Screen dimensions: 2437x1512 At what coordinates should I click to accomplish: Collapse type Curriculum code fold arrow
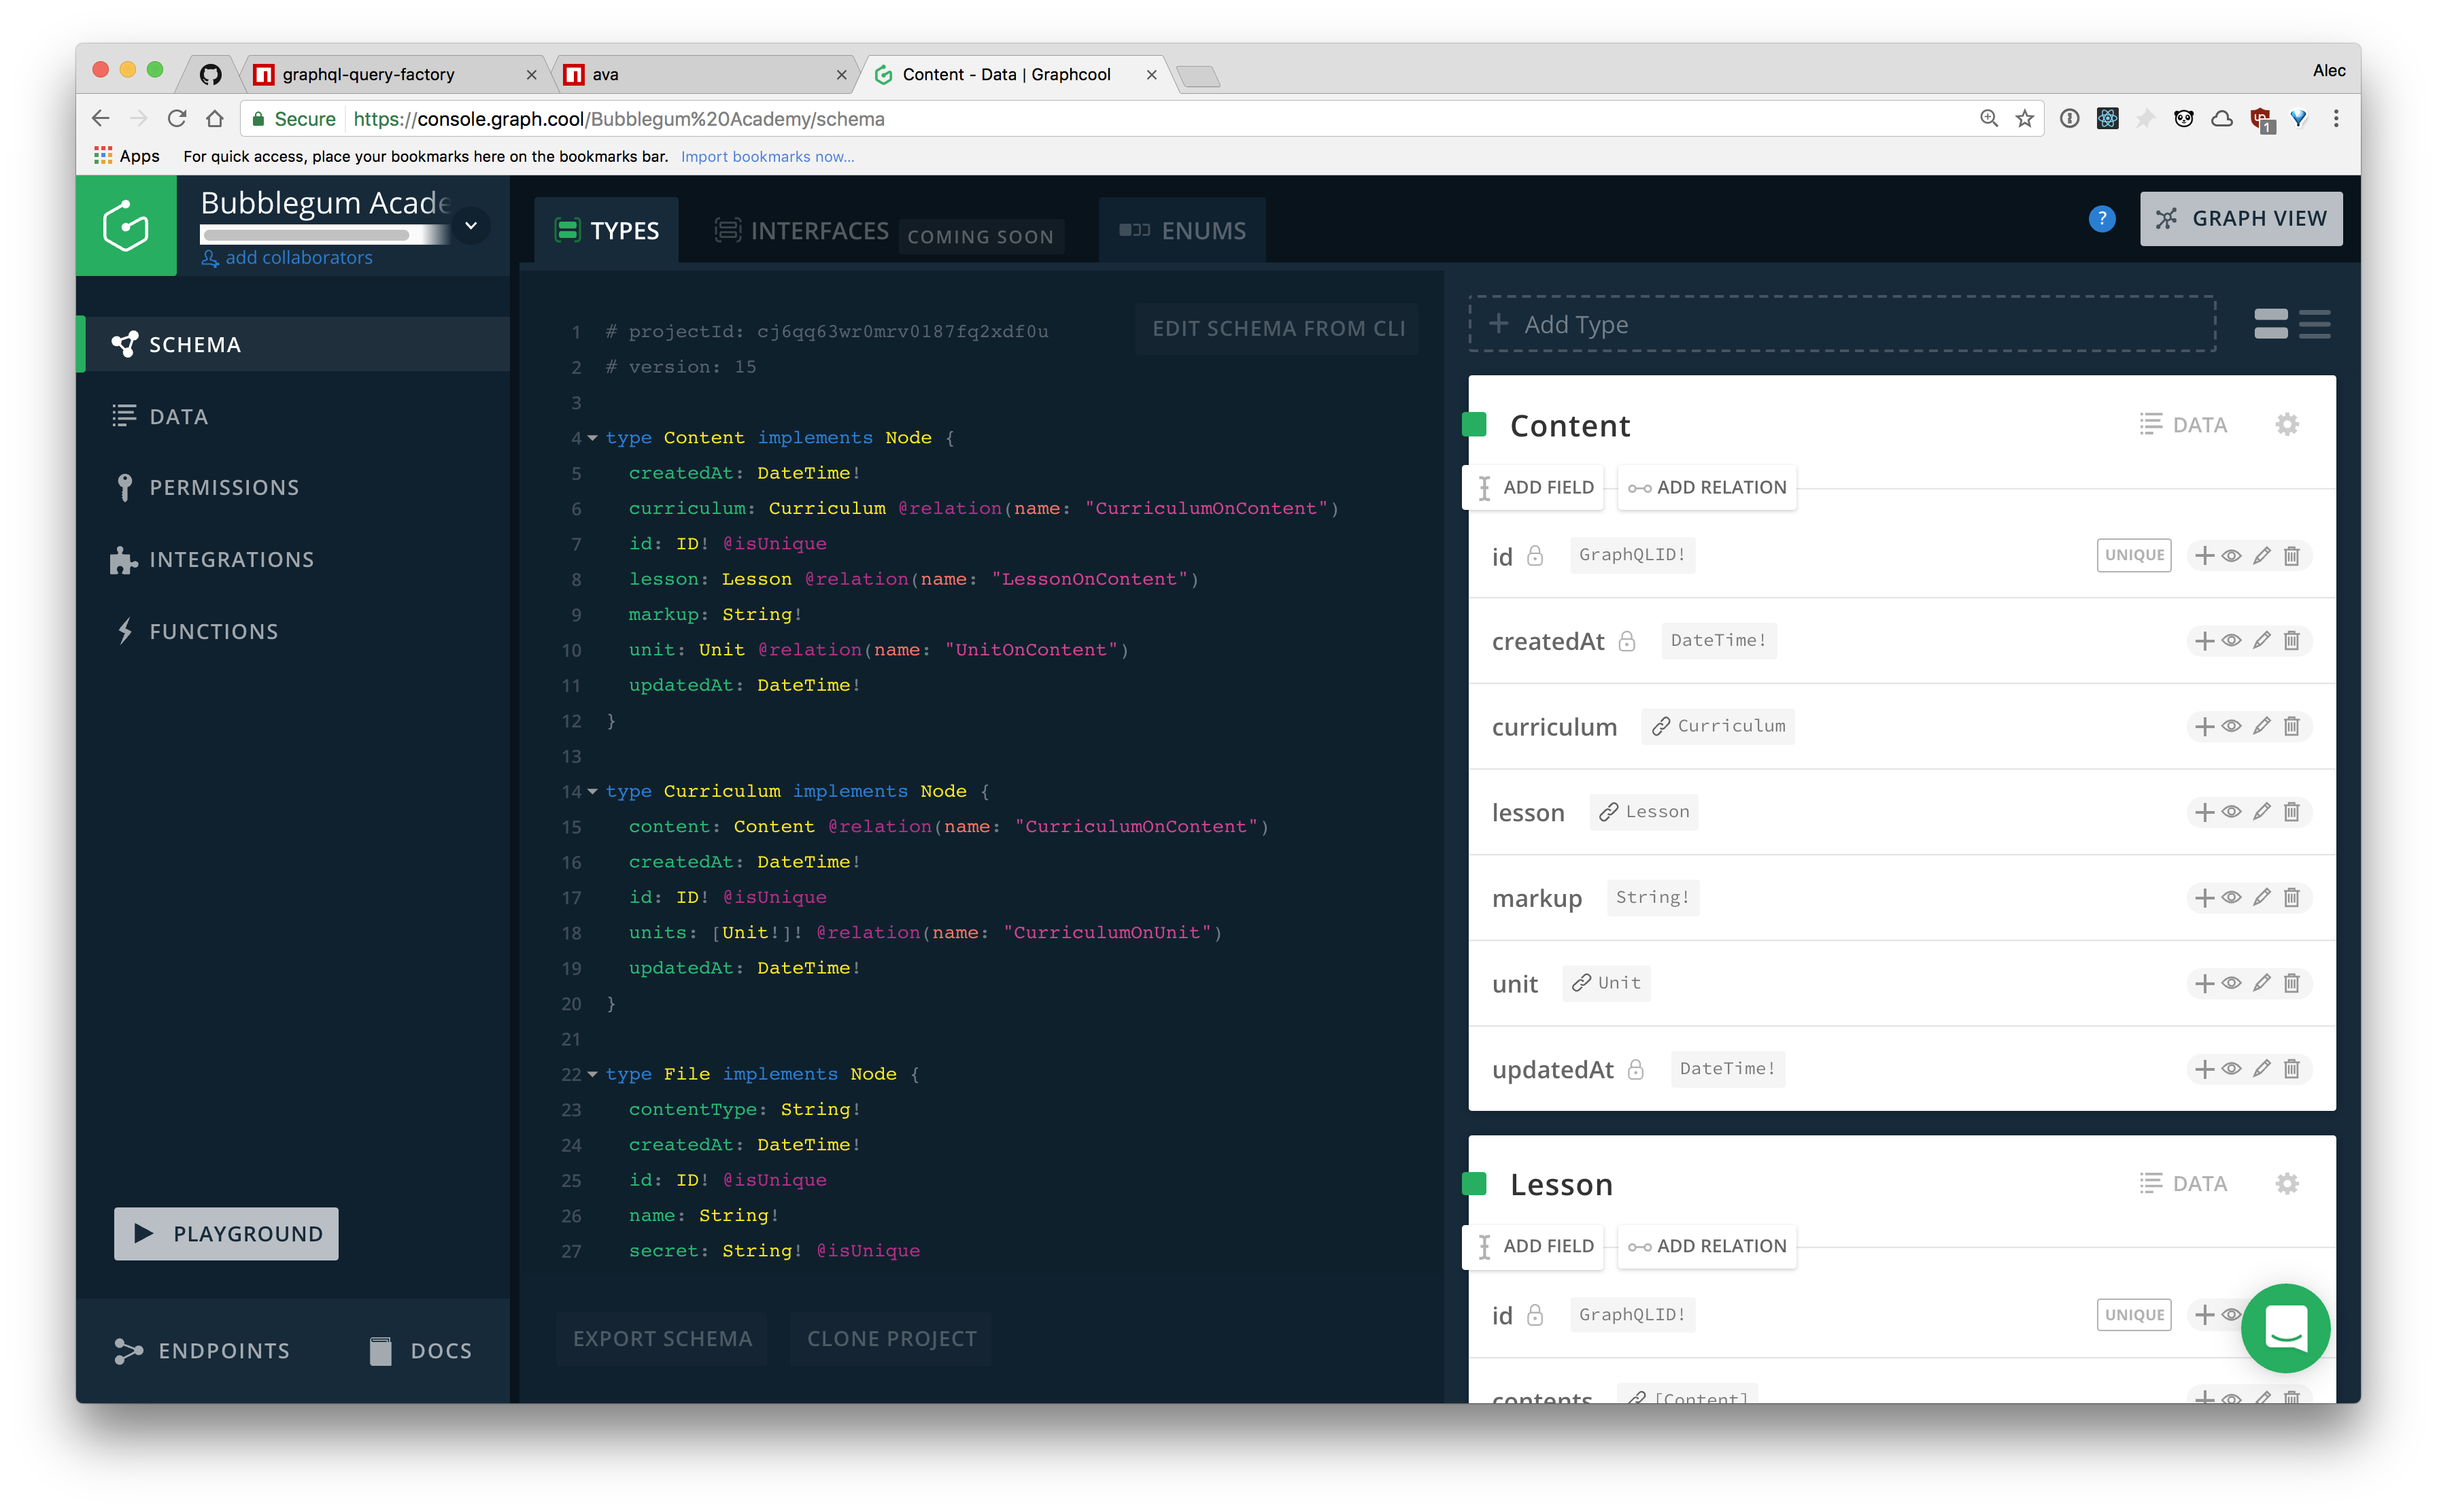592,791
